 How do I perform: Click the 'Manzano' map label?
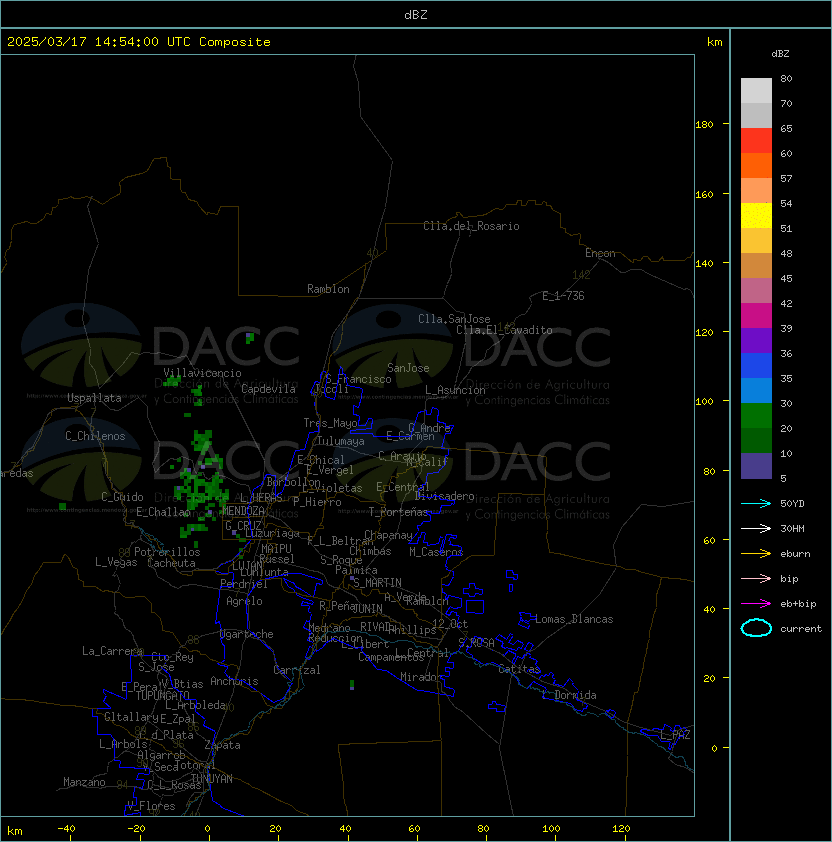(x=84, y=782)
